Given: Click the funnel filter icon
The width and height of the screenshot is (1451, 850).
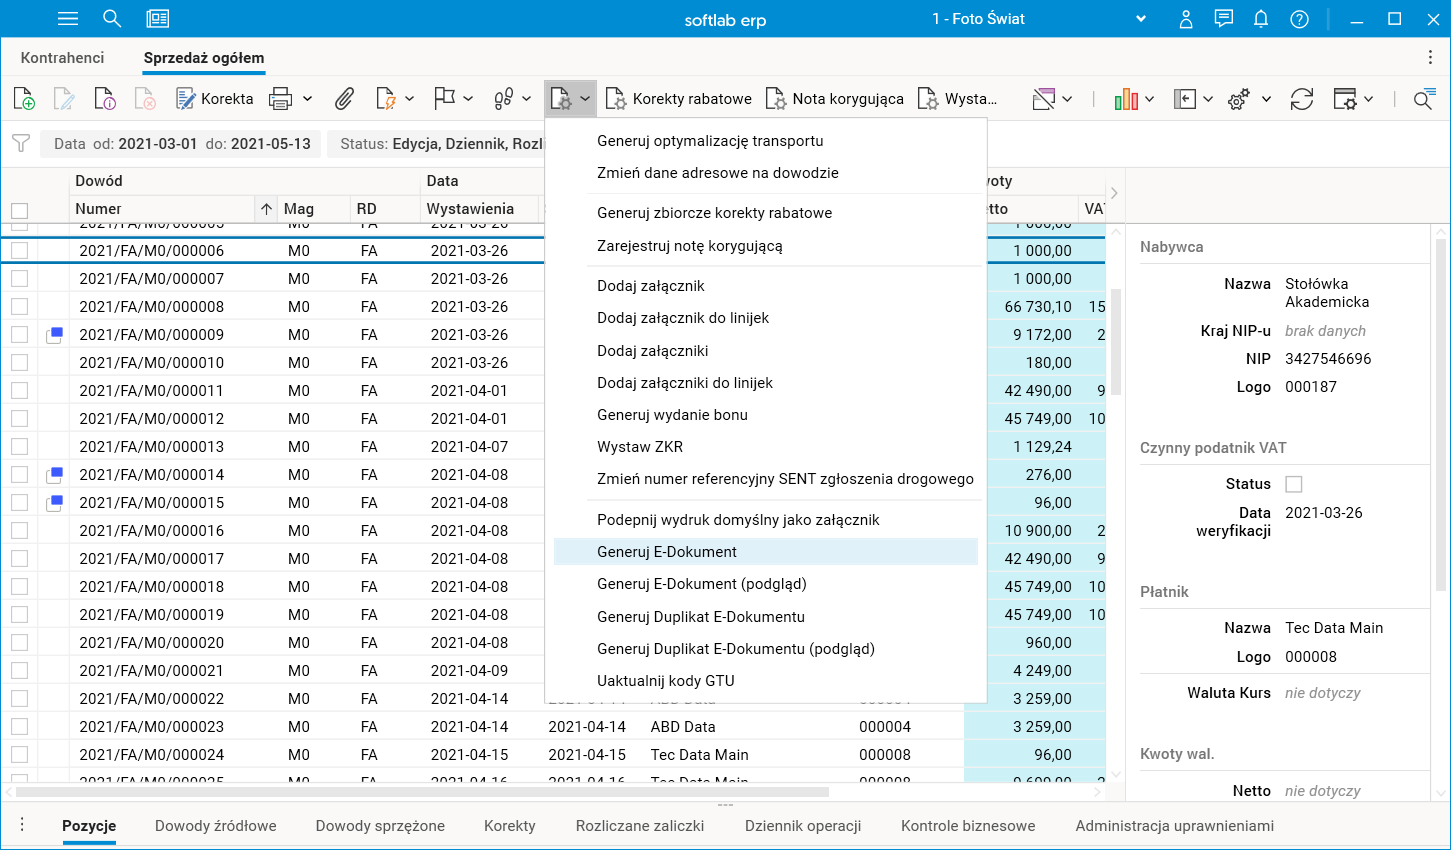Looking at the screenshot, I should [x=21, y=144].
